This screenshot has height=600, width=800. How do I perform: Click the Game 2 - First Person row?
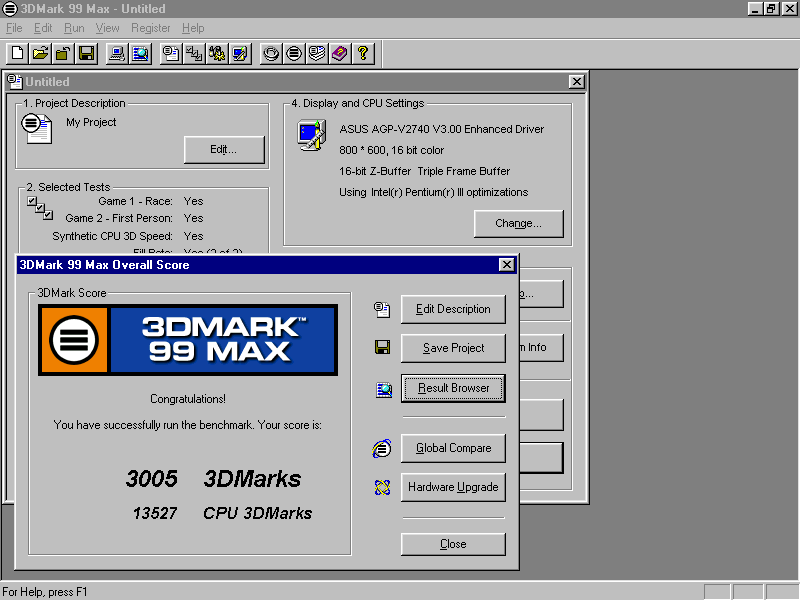134,218
